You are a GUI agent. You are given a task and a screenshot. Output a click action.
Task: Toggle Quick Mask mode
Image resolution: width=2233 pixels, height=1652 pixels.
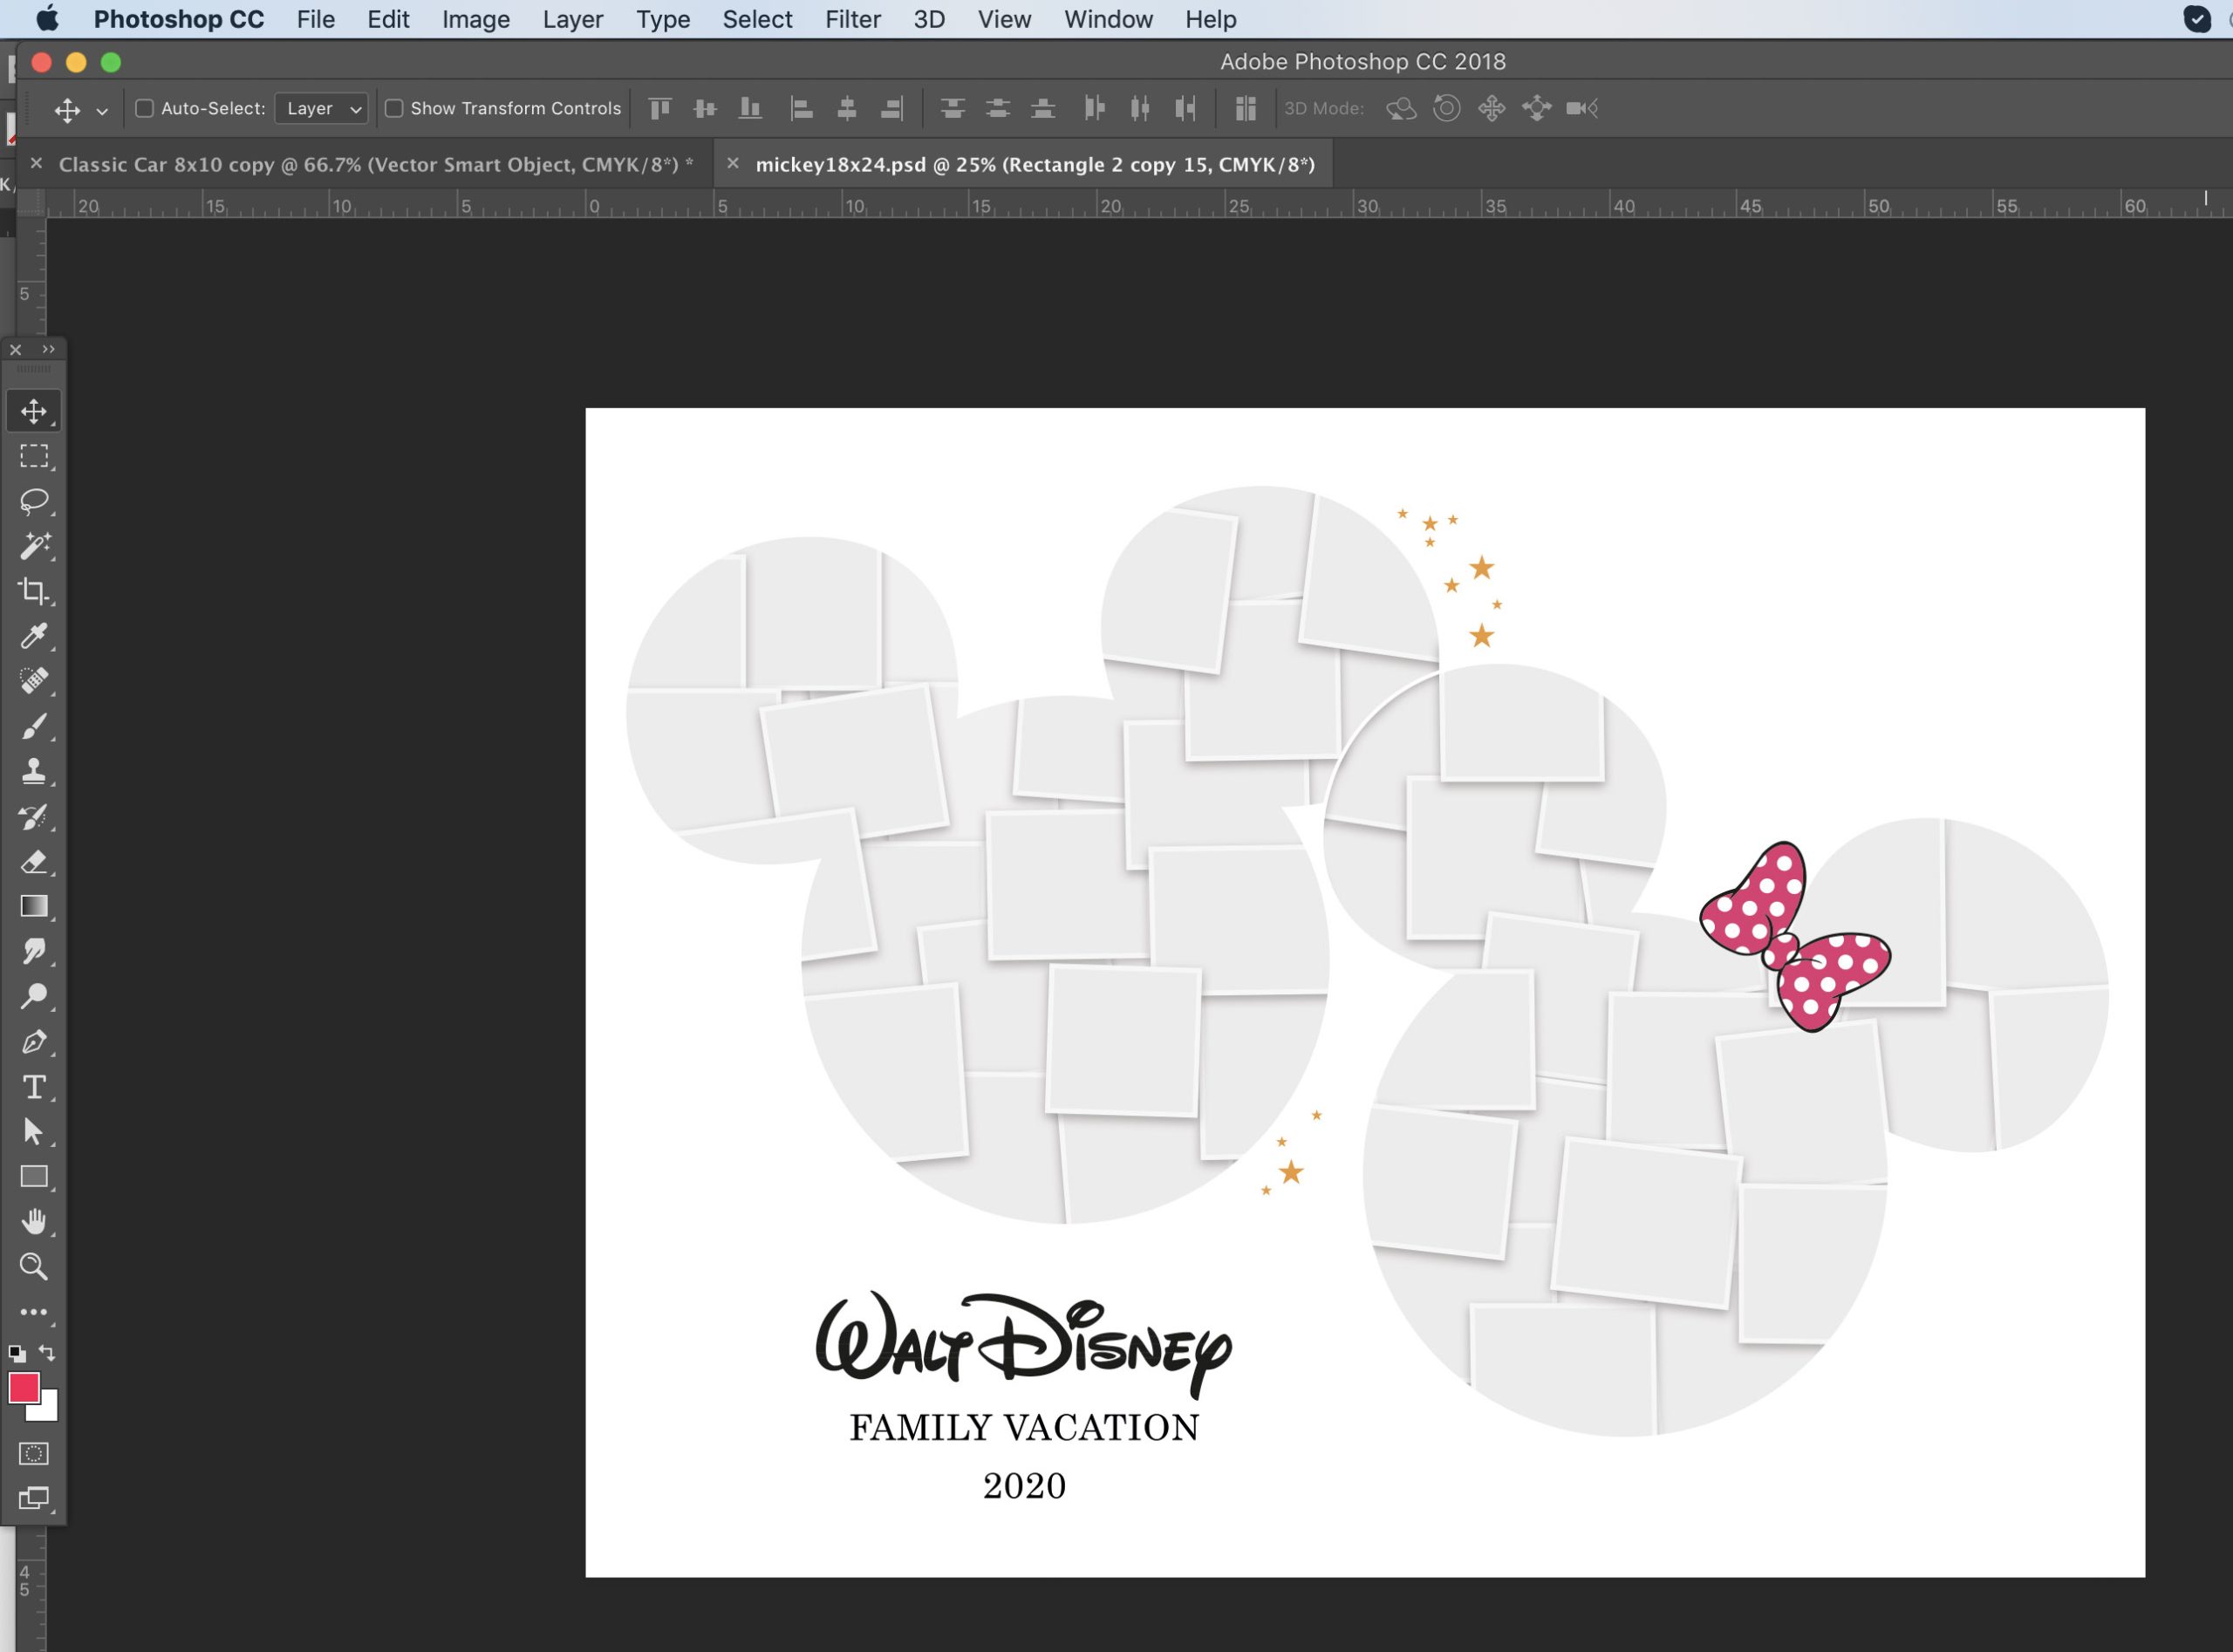pos(34,1454)
